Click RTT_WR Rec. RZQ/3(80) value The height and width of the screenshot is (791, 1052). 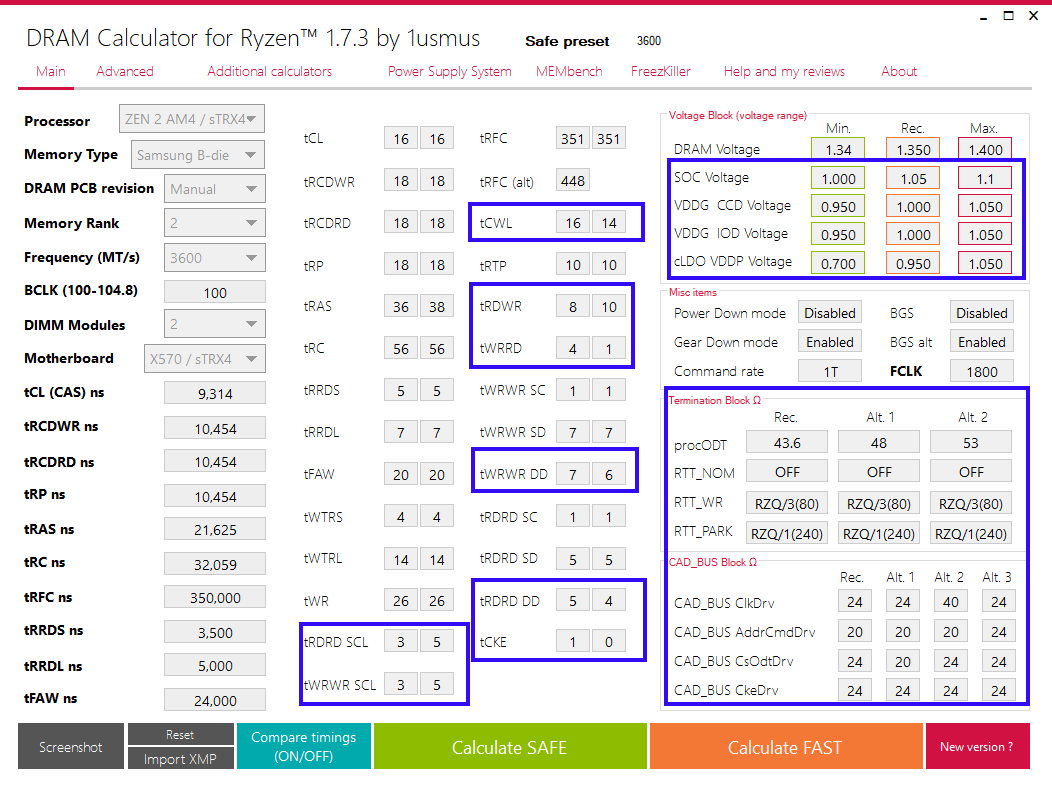pos(787,503)
